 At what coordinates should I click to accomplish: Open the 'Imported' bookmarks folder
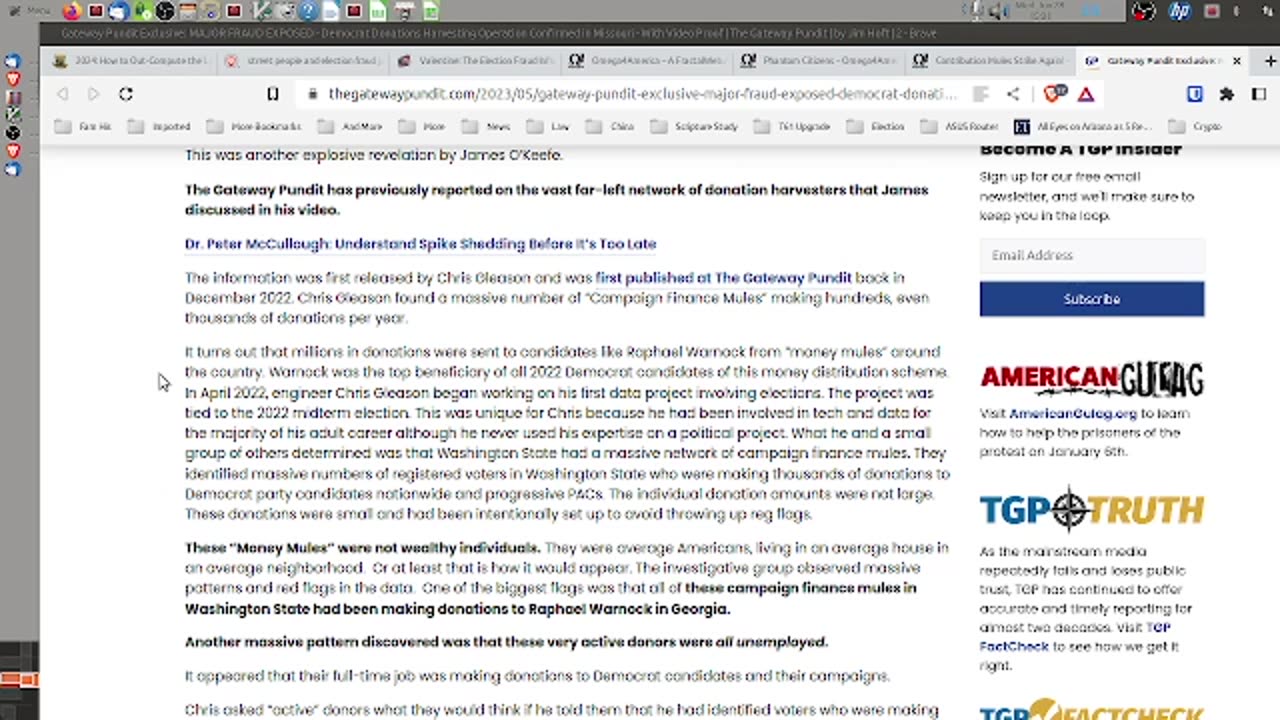(x=160, y=127)
